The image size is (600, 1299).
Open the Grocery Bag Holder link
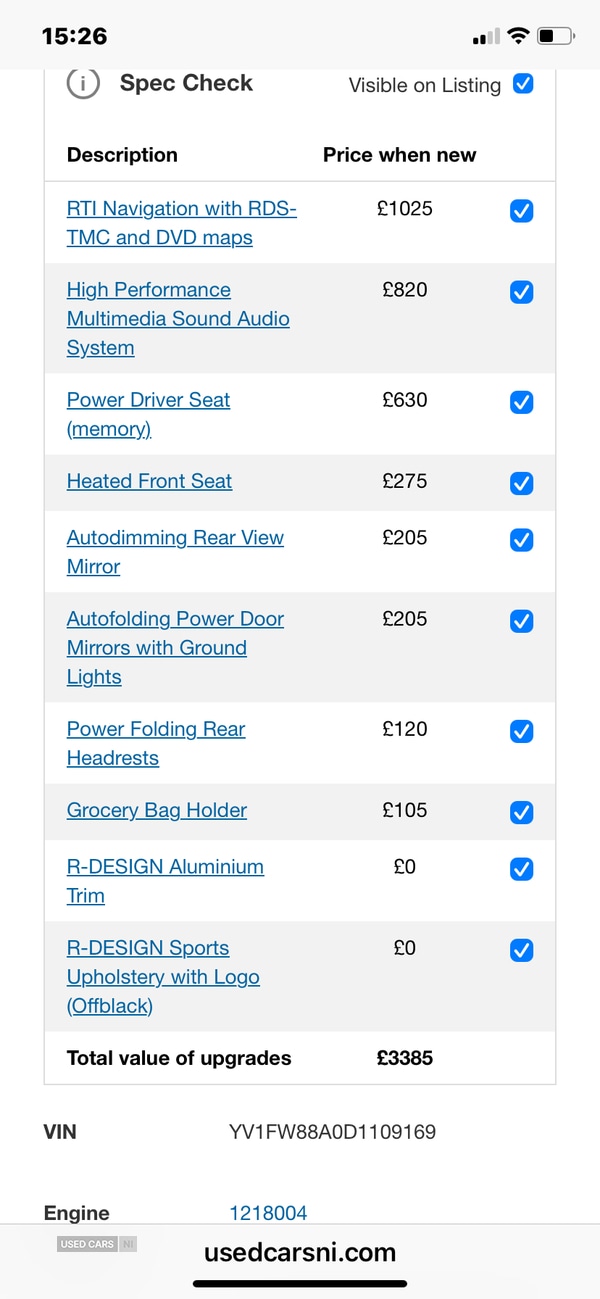(156, 810)
